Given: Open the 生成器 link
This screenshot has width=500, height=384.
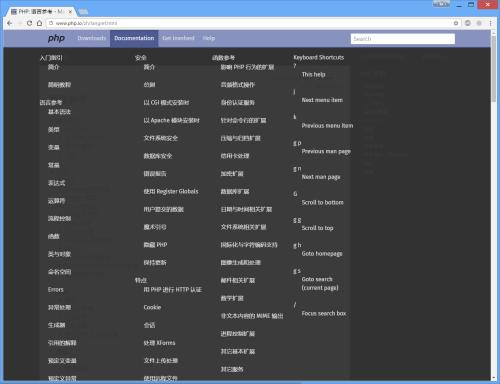Looking at the screenshot, I should click(x=56, y=325).
